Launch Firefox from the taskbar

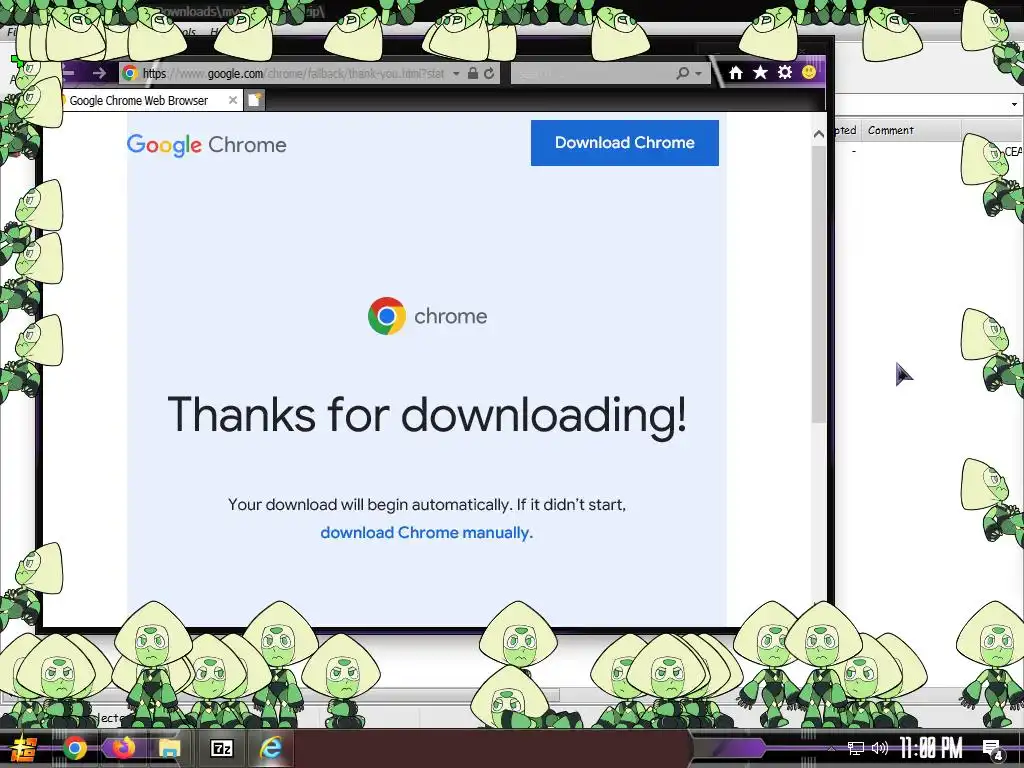pos(123,748)
